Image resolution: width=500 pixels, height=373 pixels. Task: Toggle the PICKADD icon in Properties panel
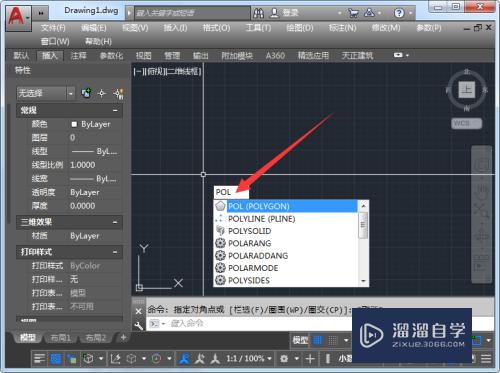(x=119, y=94)
